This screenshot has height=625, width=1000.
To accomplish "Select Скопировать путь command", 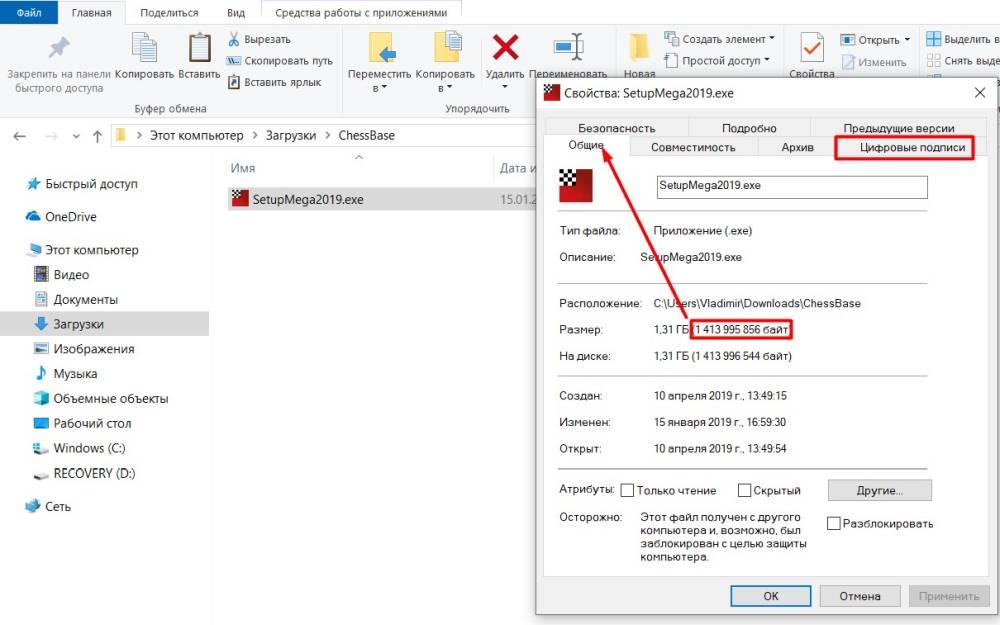I will (x=280, y=61).
